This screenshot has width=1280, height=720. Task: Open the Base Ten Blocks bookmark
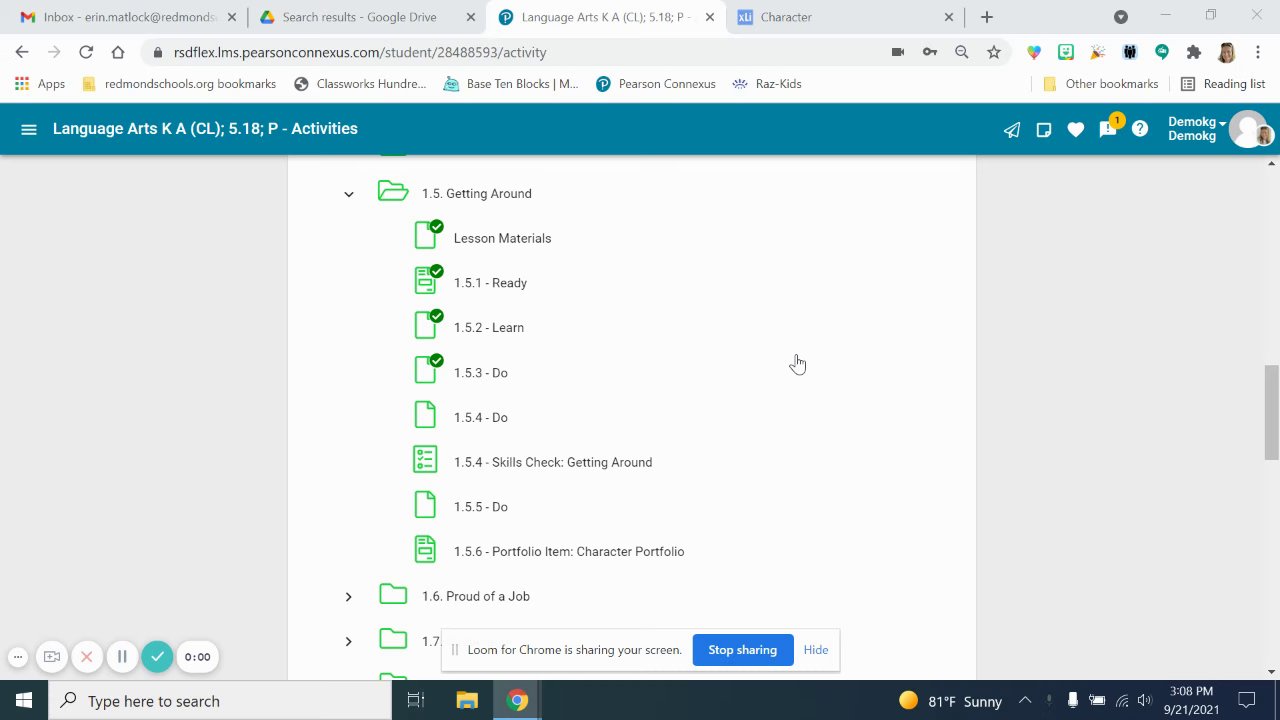(511, 84)
